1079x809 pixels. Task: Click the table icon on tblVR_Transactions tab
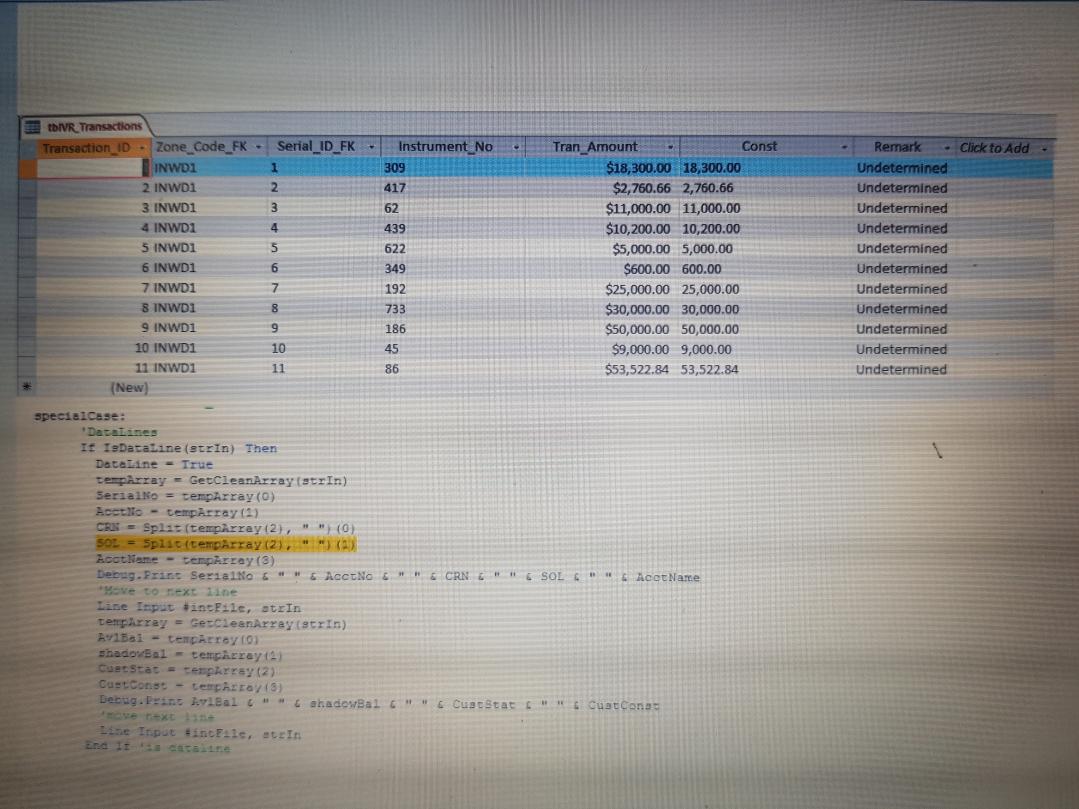pos(32,127)
